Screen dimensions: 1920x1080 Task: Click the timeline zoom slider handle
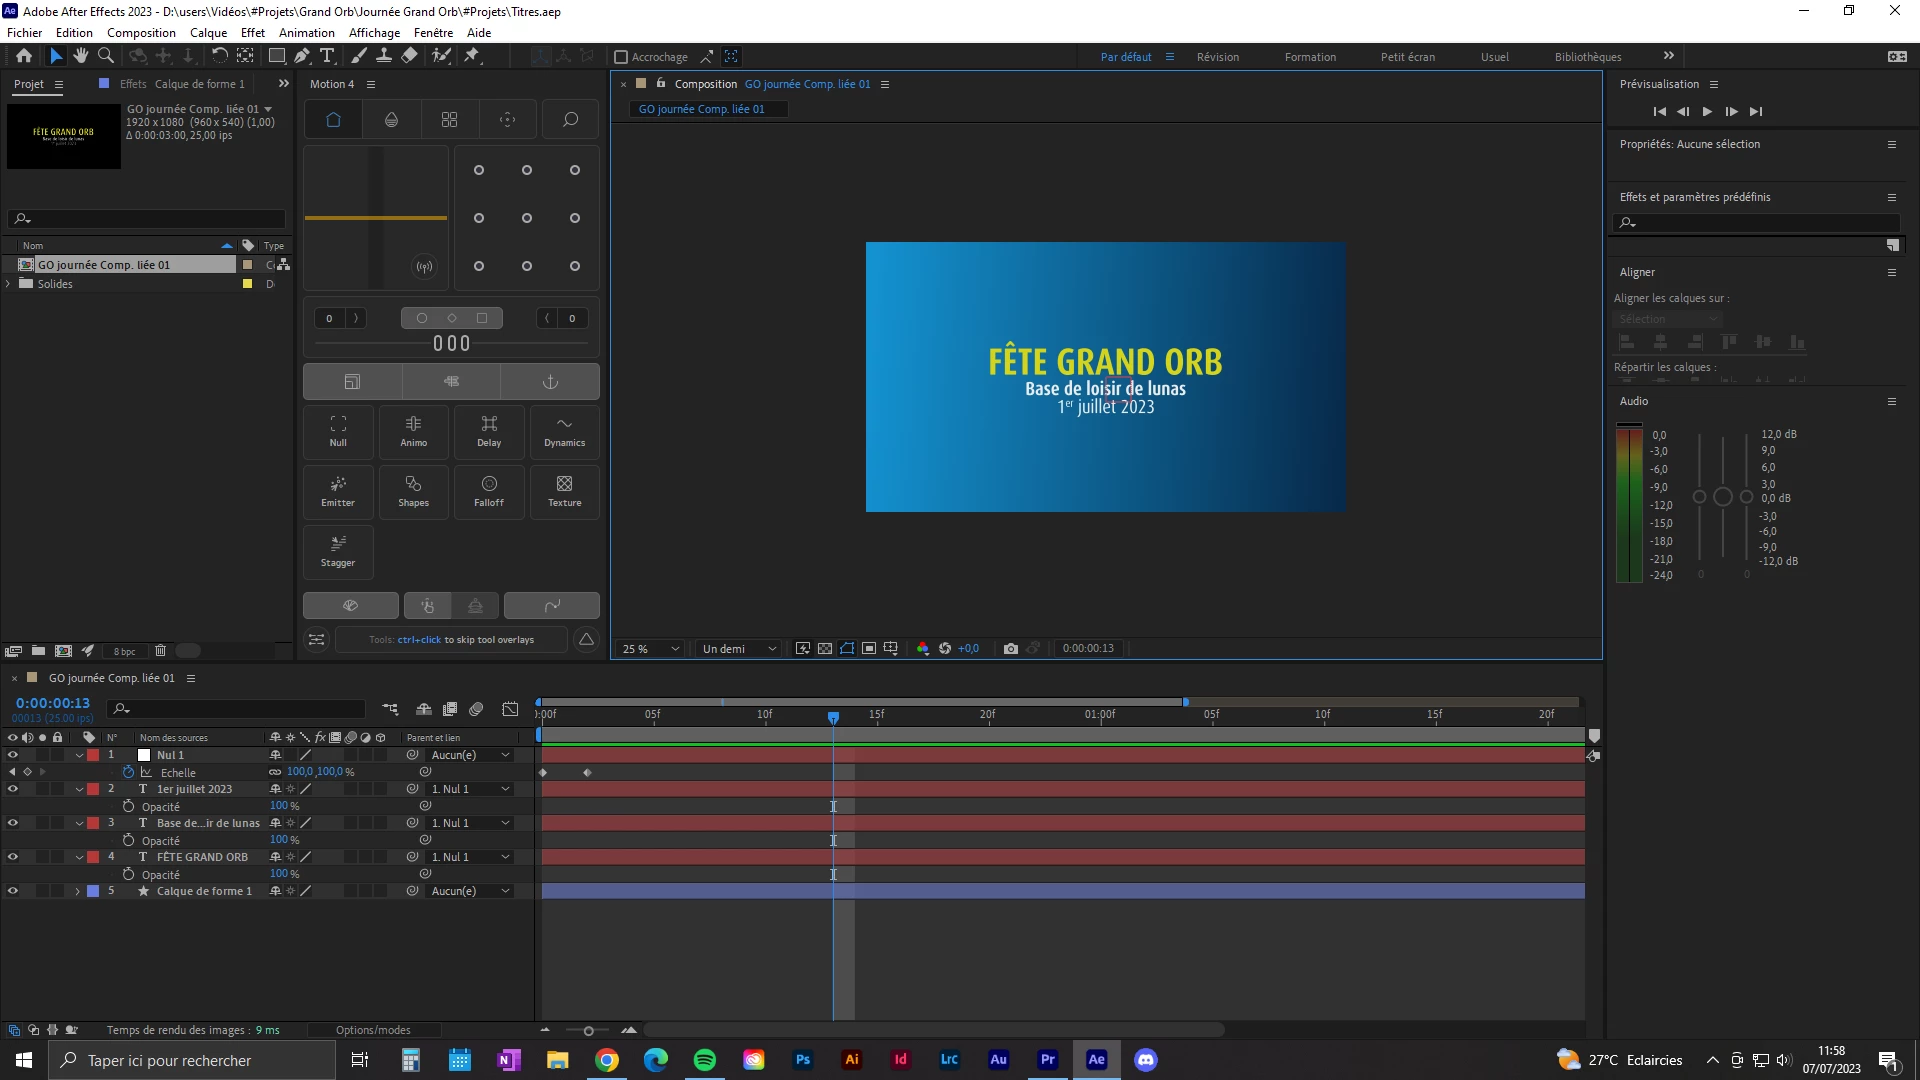pyautogui.click(x=588, y=1030)
